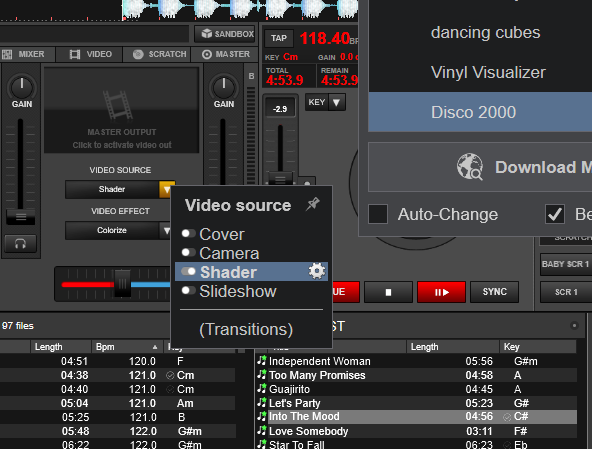Activate the Master Output video preview
This screenshot has width=592, height=449.
coord(122,110)
